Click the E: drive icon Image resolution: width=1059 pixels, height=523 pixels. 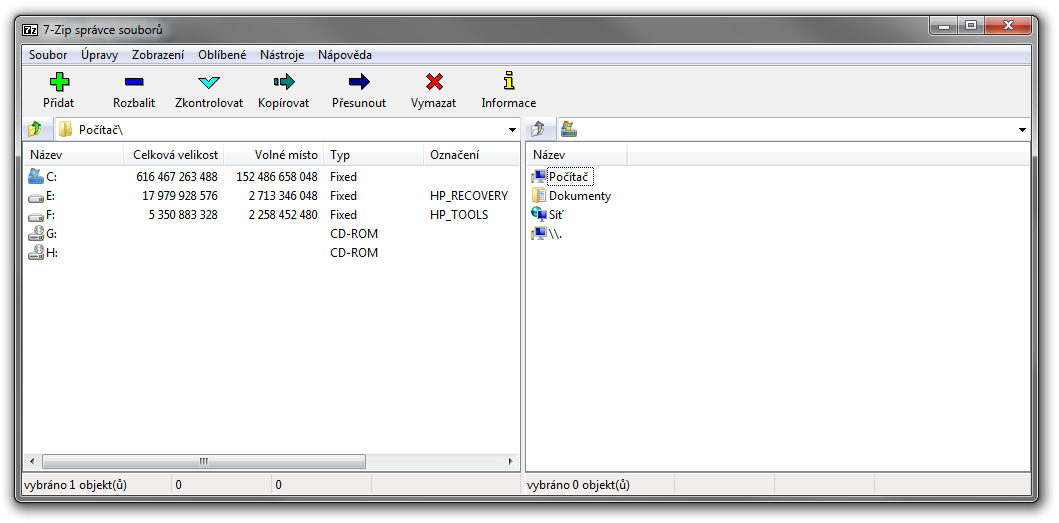click(x=36, y=197)
